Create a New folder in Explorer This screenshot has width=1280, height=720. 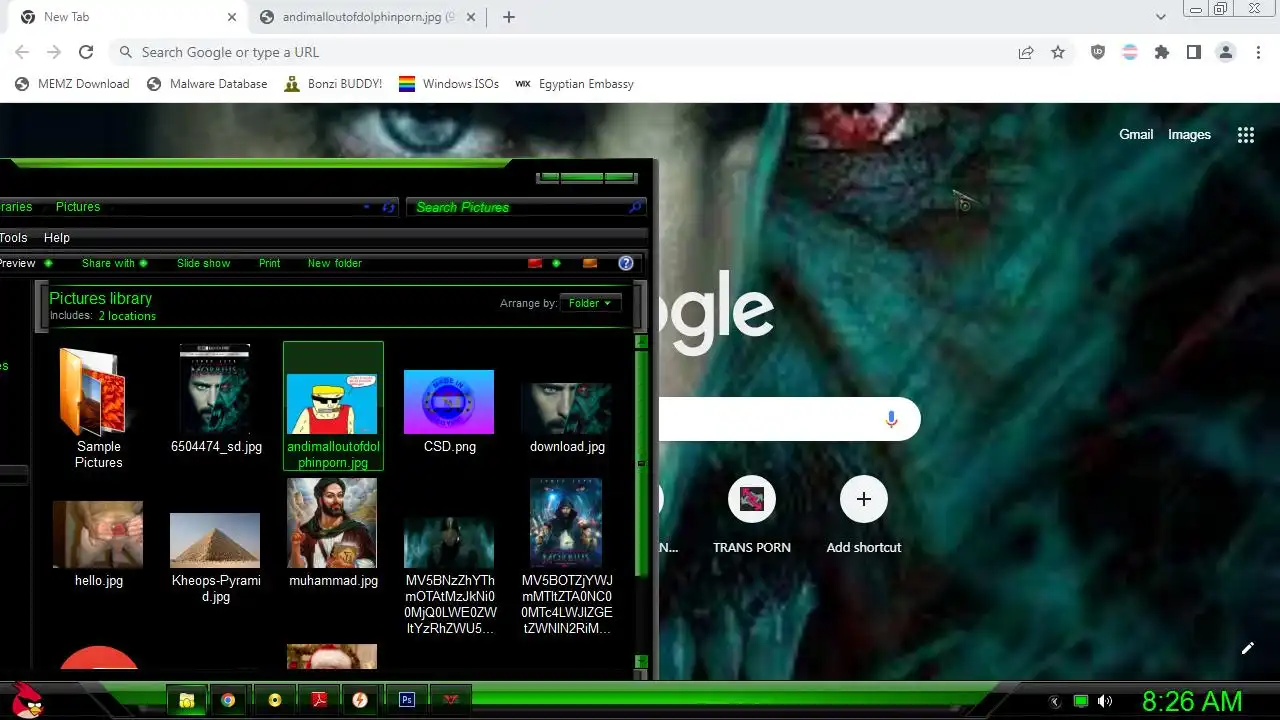pos(334,263)
